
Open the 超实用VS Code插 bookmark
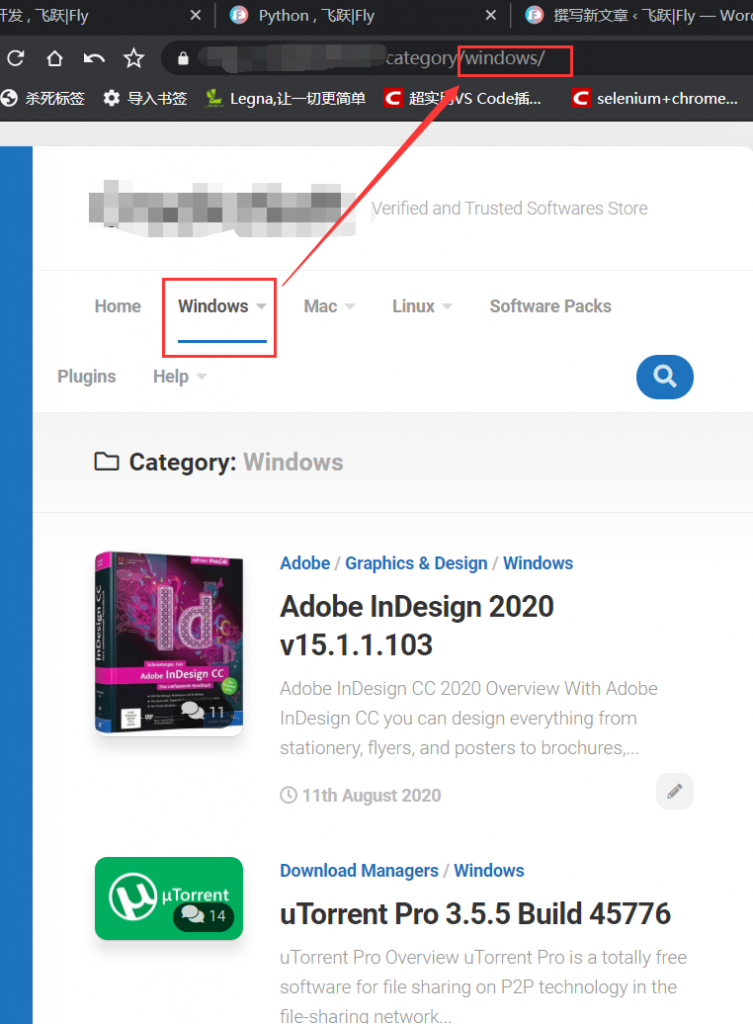coord(462,99)
